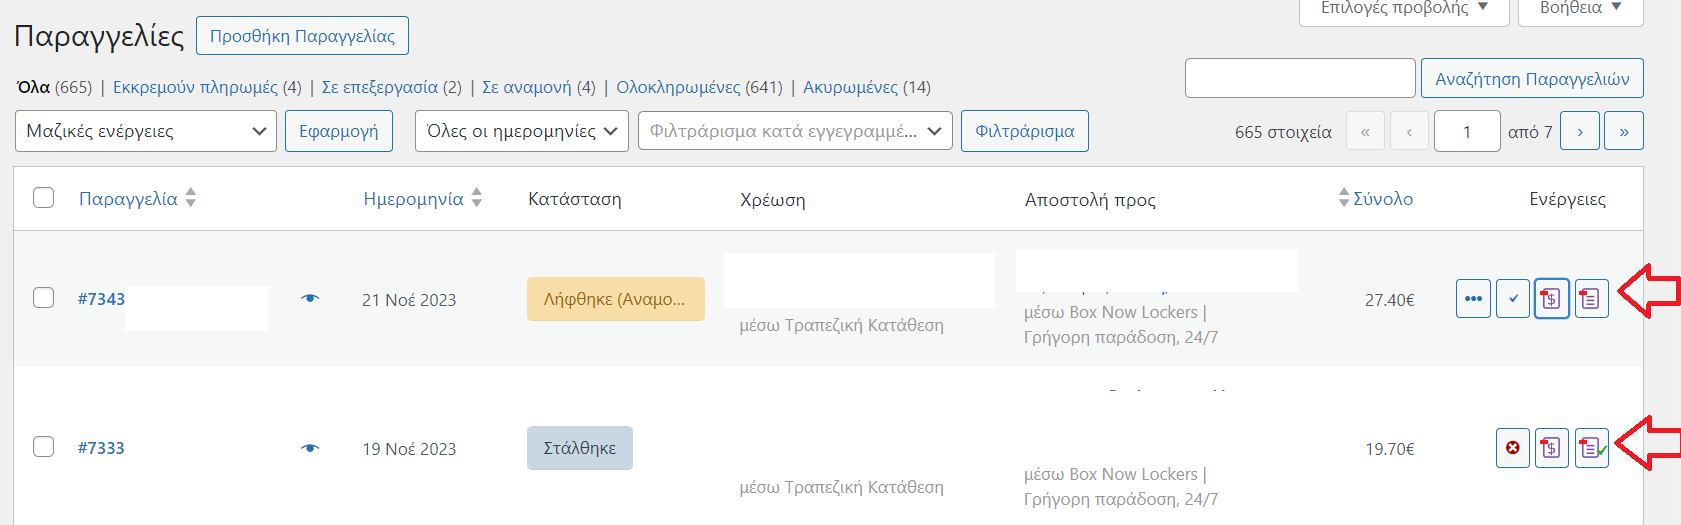Open the PDF invoice icon for order #7343
This screenshot has width=1681, height=525.
tap(1551, 299)
